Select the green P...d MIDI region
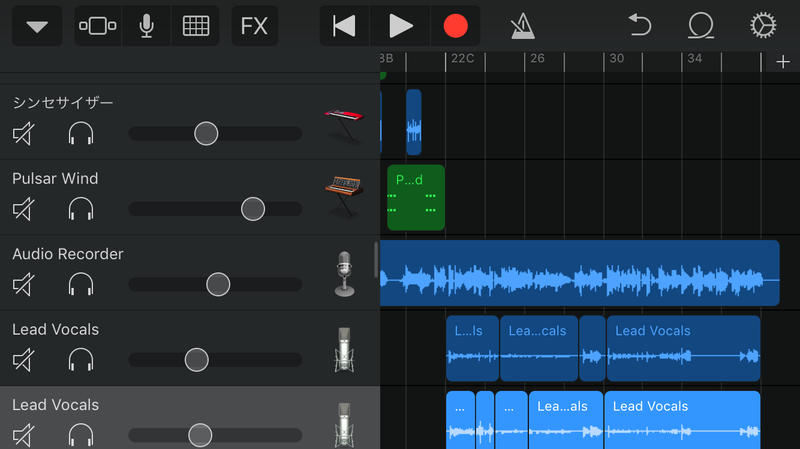 [416, 197]
